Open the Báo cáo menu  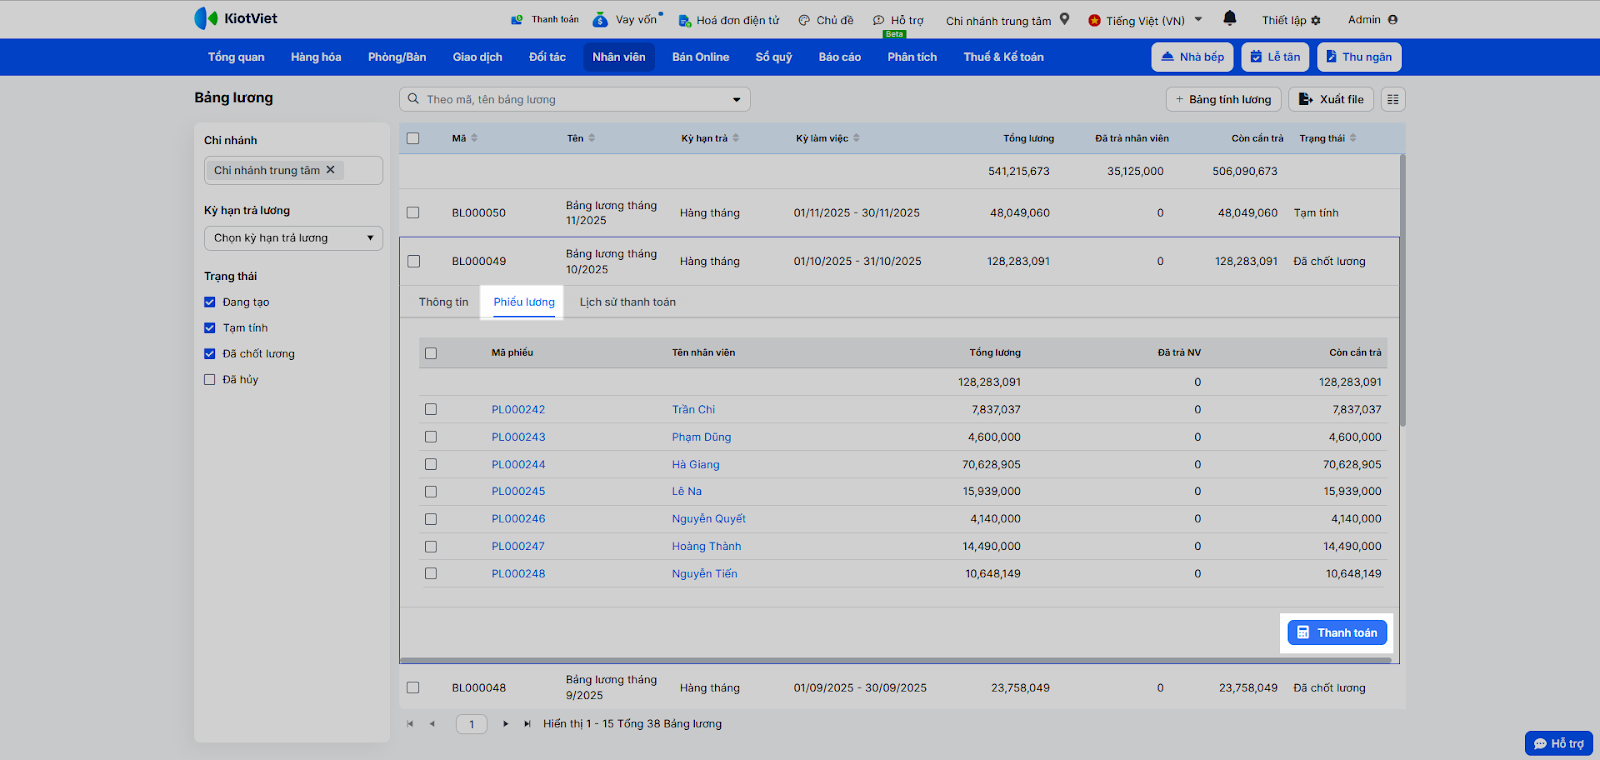[839, 57]
